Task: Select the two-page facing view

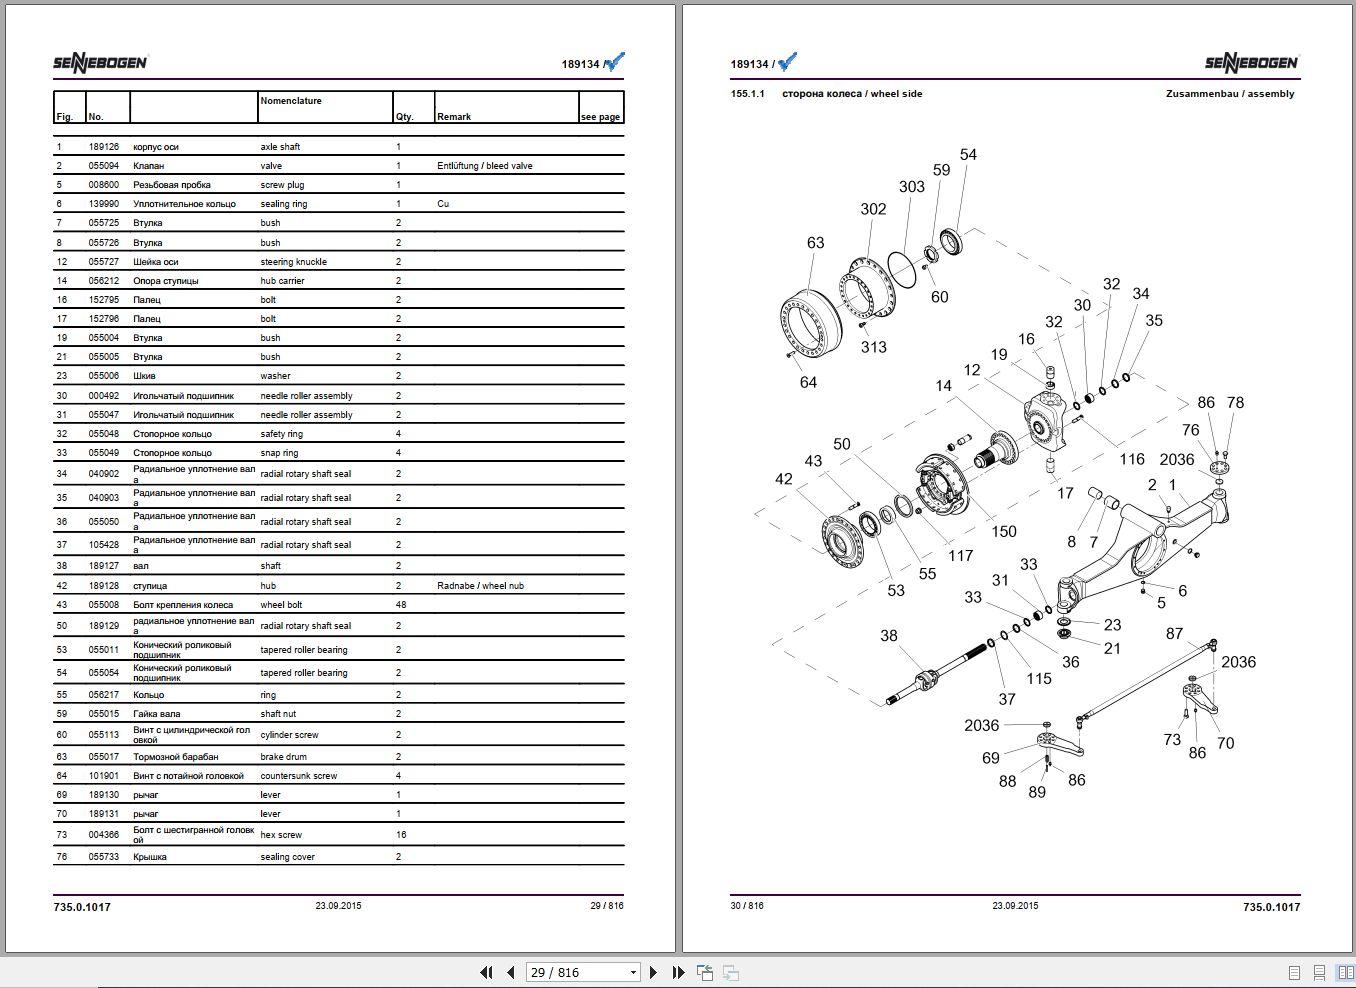Action: pos(1345,972)
